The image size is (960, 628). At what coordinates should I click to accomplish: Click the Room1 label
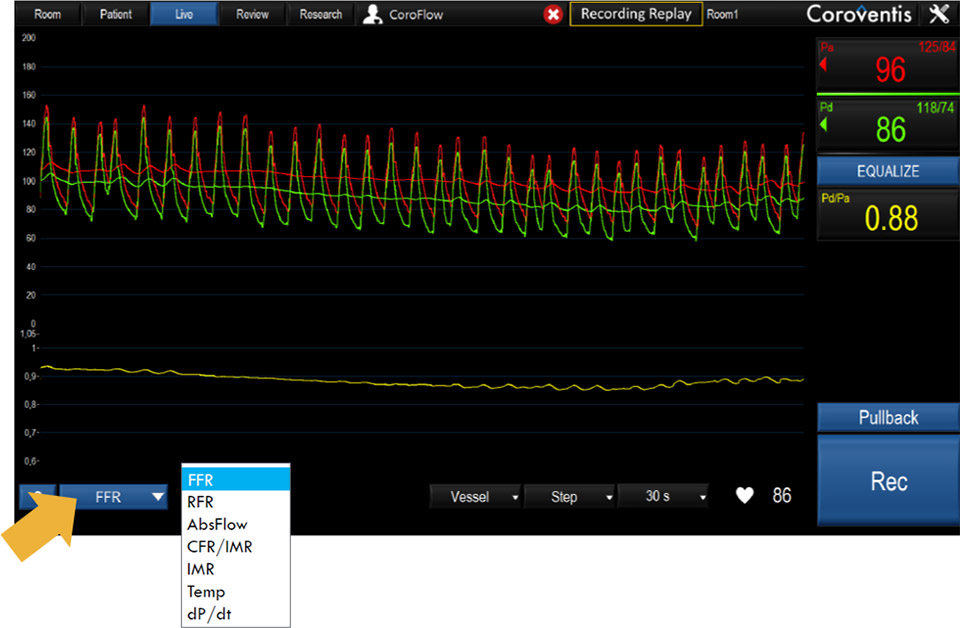tap(722, 14)
